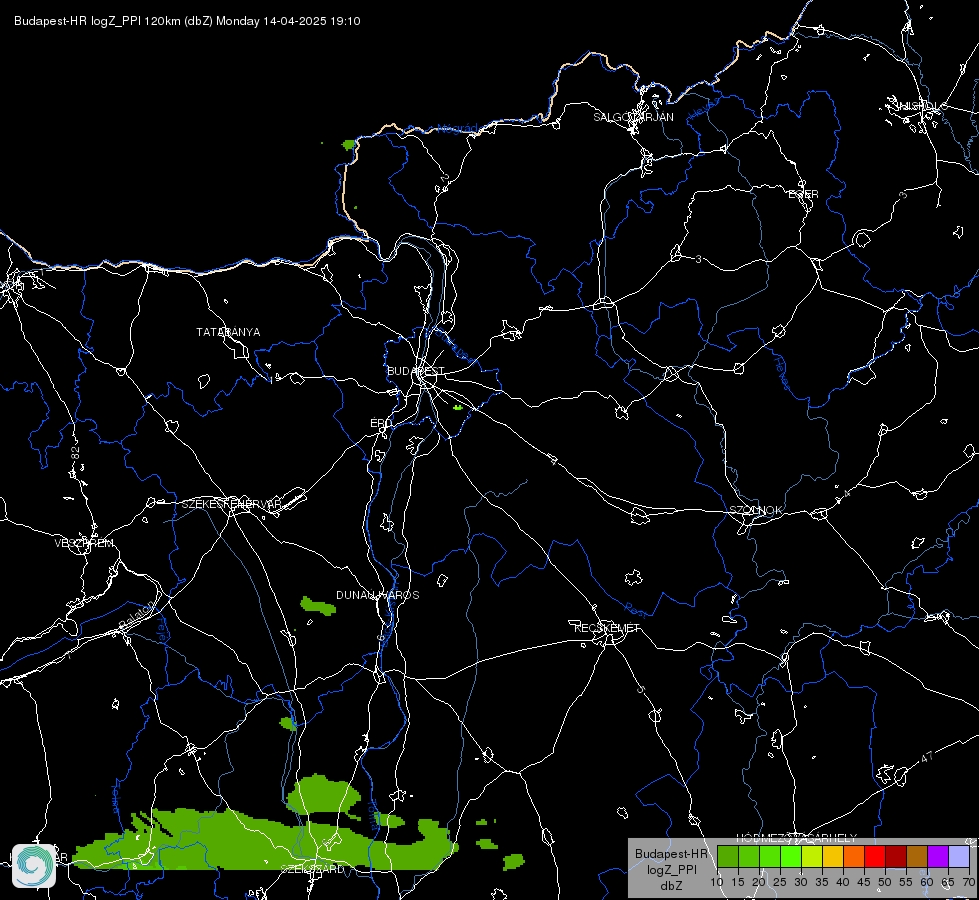This screenshot has width=979, height=900.
Task: Click the swirl logo icon at bottom left
Action: coord(34,866)
